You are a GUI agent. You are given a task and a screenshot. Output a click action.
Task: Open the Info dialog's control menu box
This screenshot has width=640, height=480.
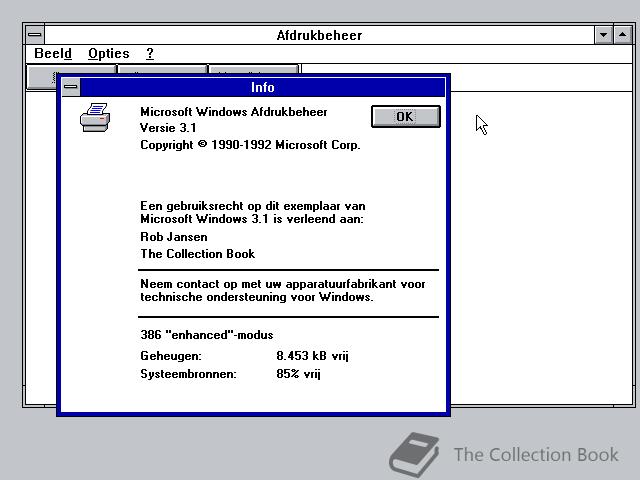tap(71, 87)
